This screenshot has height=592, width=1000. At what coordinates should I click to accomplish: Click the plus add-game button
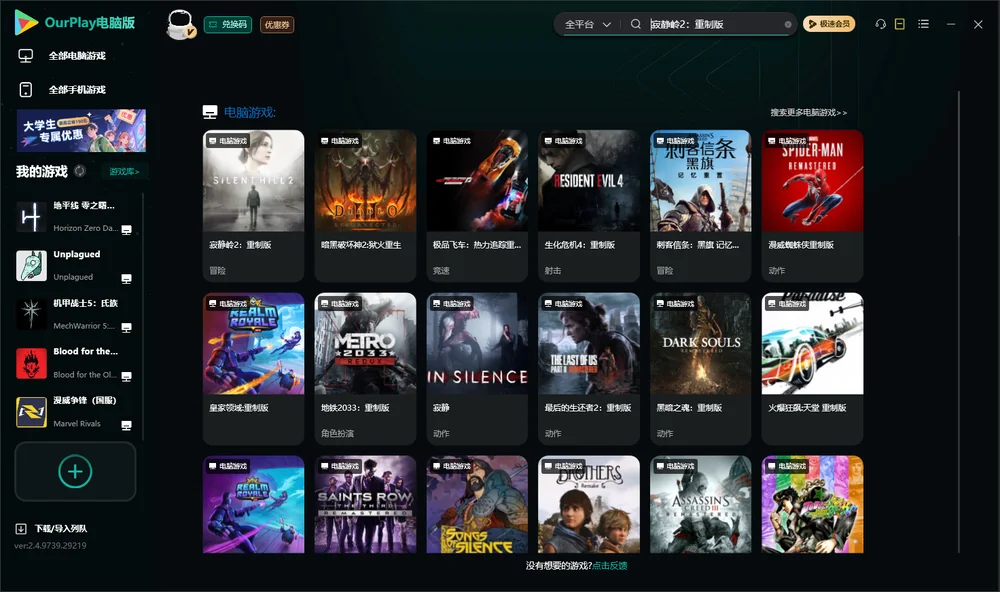coord(75,471)
